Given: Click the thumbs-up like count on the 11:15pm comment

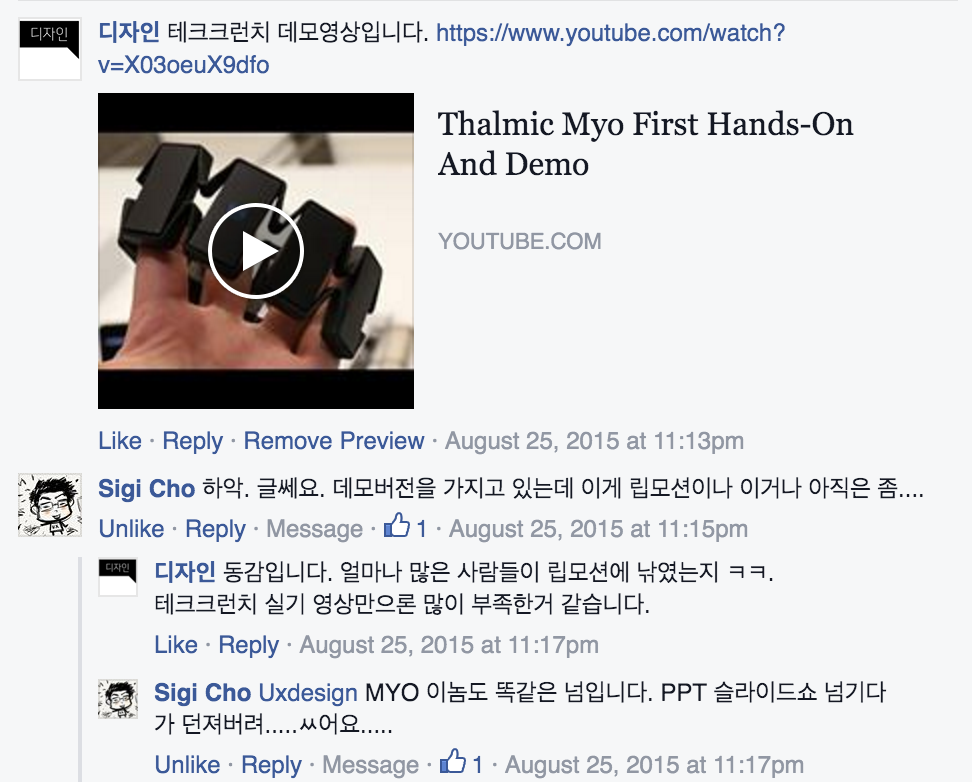Looking at the screenshot, I should pyautogui.click(x=405, y=528).
